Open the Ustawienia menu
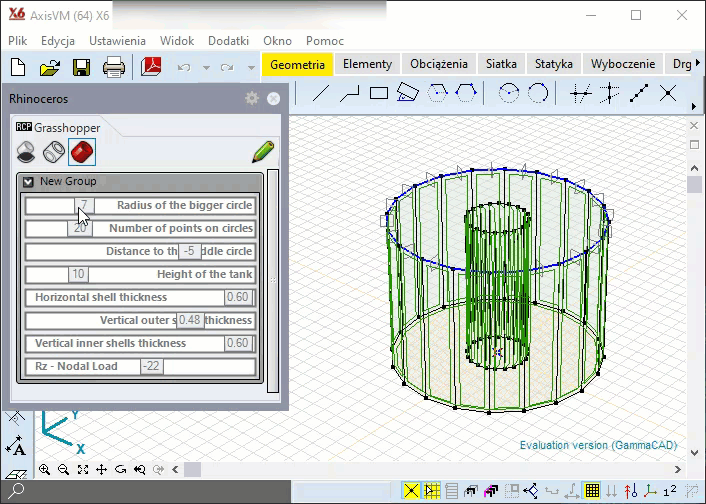The height and width of the screenshot is (504, 706). [x=117, y=41]
